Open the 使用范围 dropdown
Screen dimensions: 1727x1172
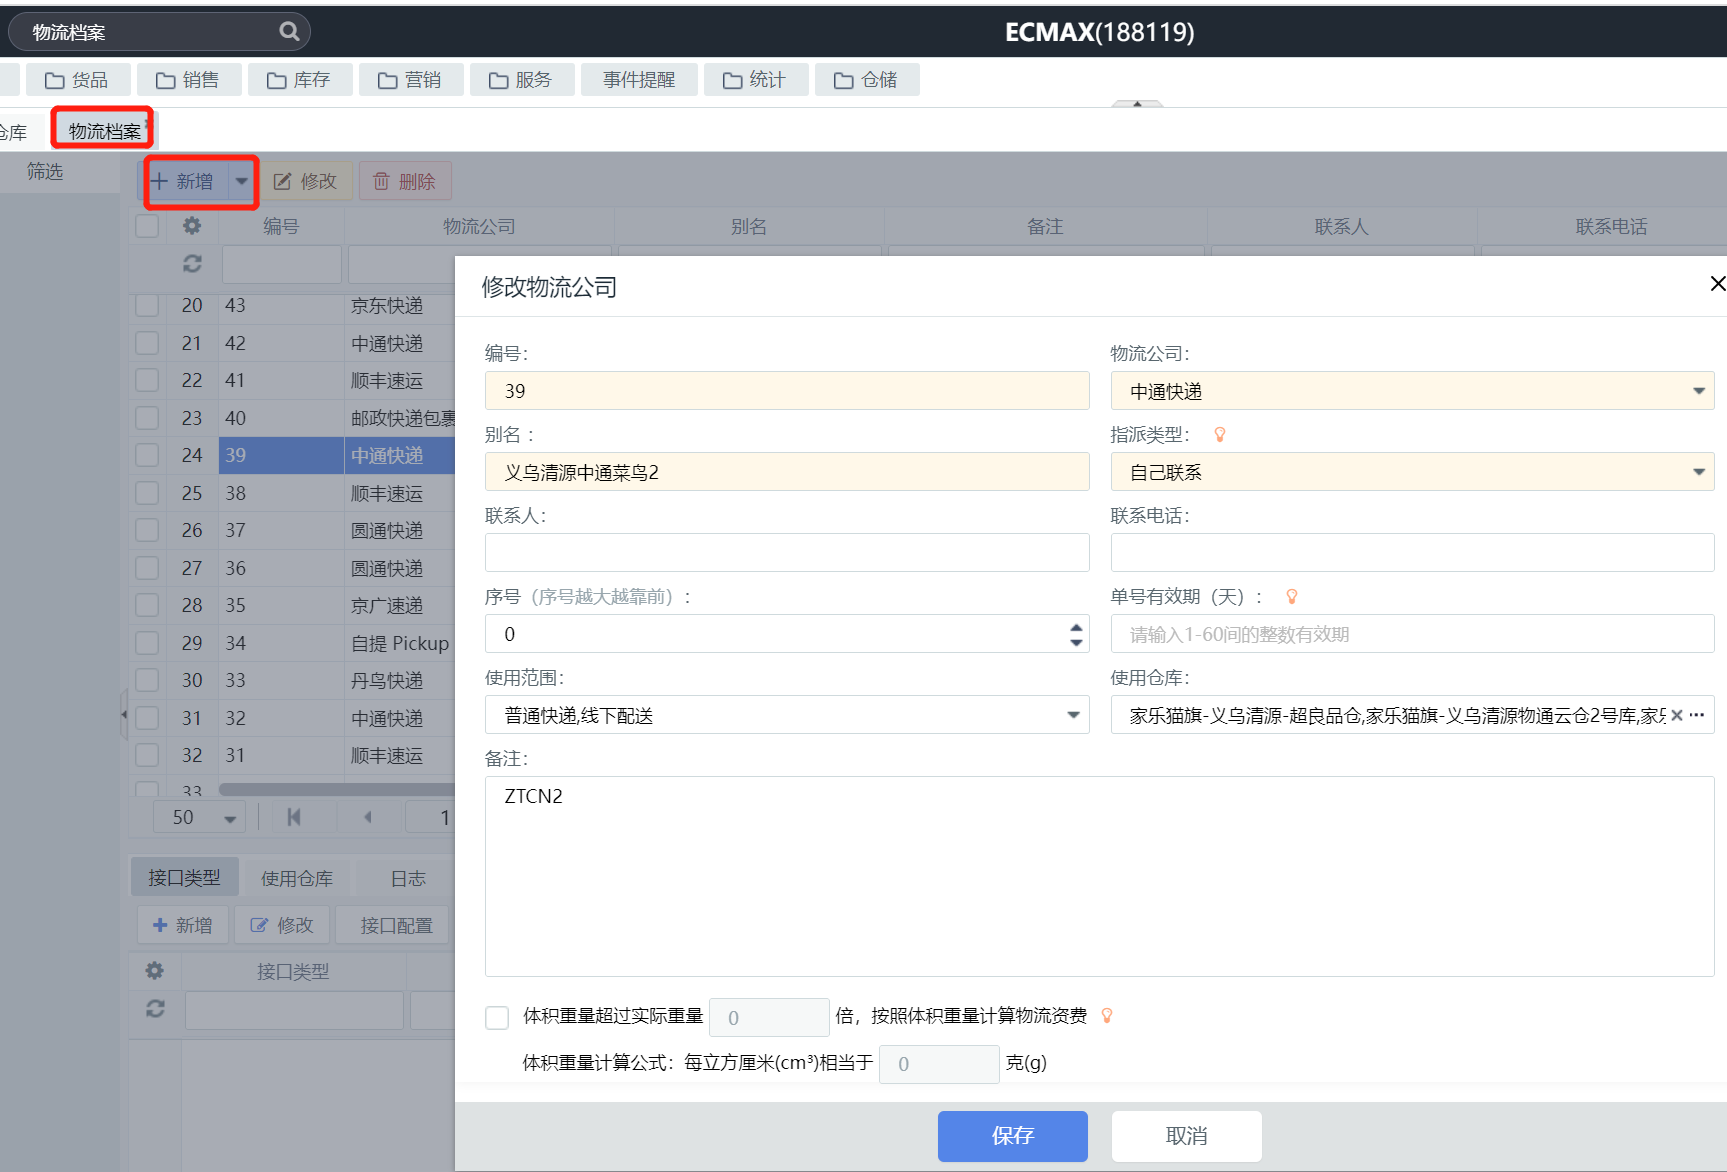pyautogui.click(x=787, y=715)
